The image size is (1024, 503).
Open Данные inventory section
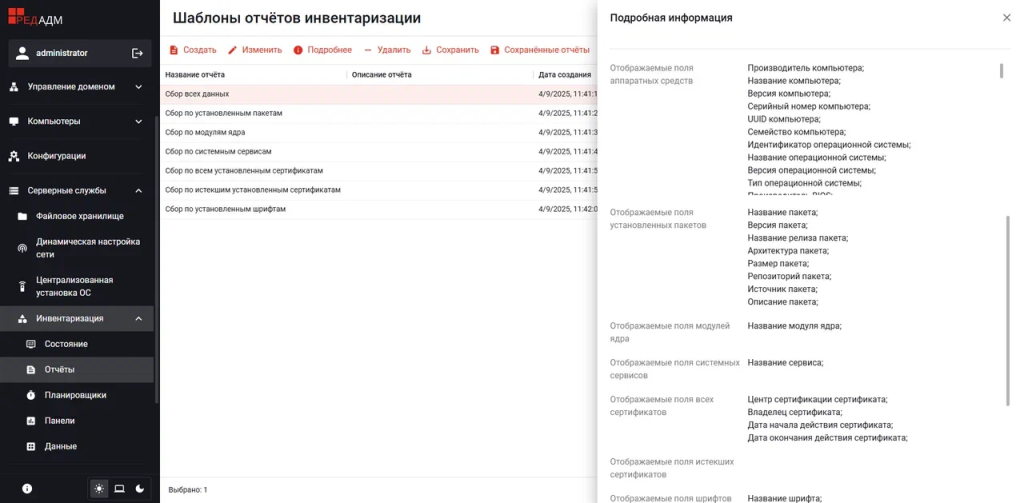pyautogui.click(x=60, y=446)
